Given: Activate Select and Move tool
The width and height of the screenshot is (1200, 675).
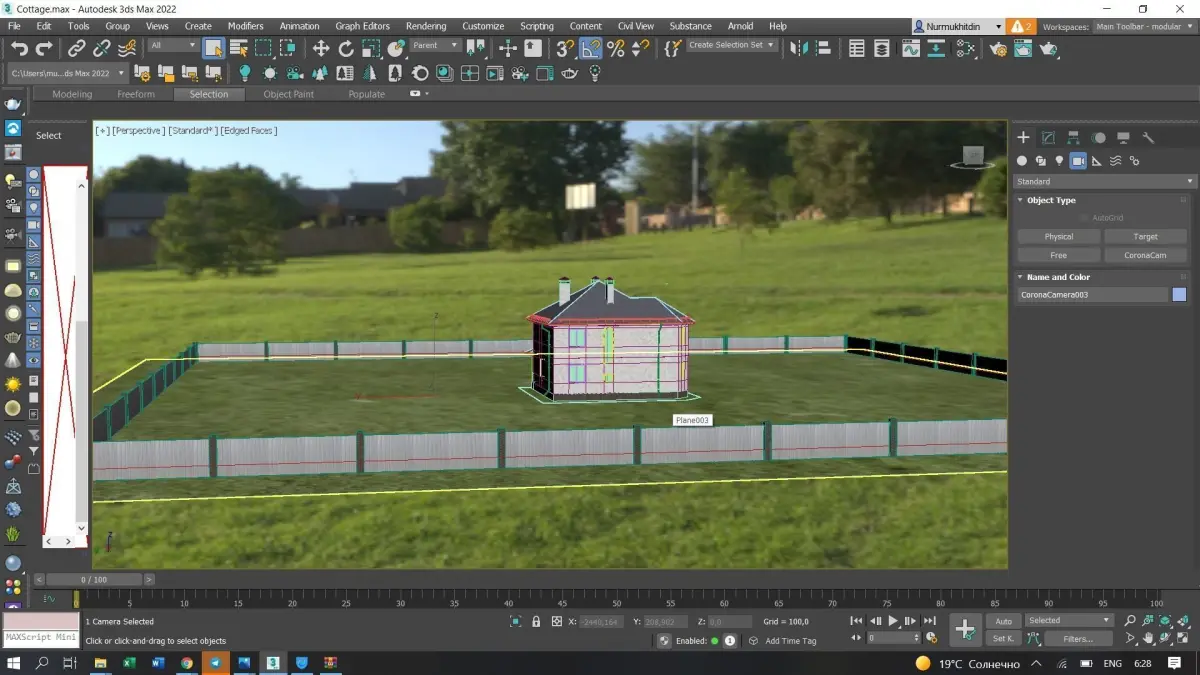Looking at the screenshot, I should (x=321, y=48).
